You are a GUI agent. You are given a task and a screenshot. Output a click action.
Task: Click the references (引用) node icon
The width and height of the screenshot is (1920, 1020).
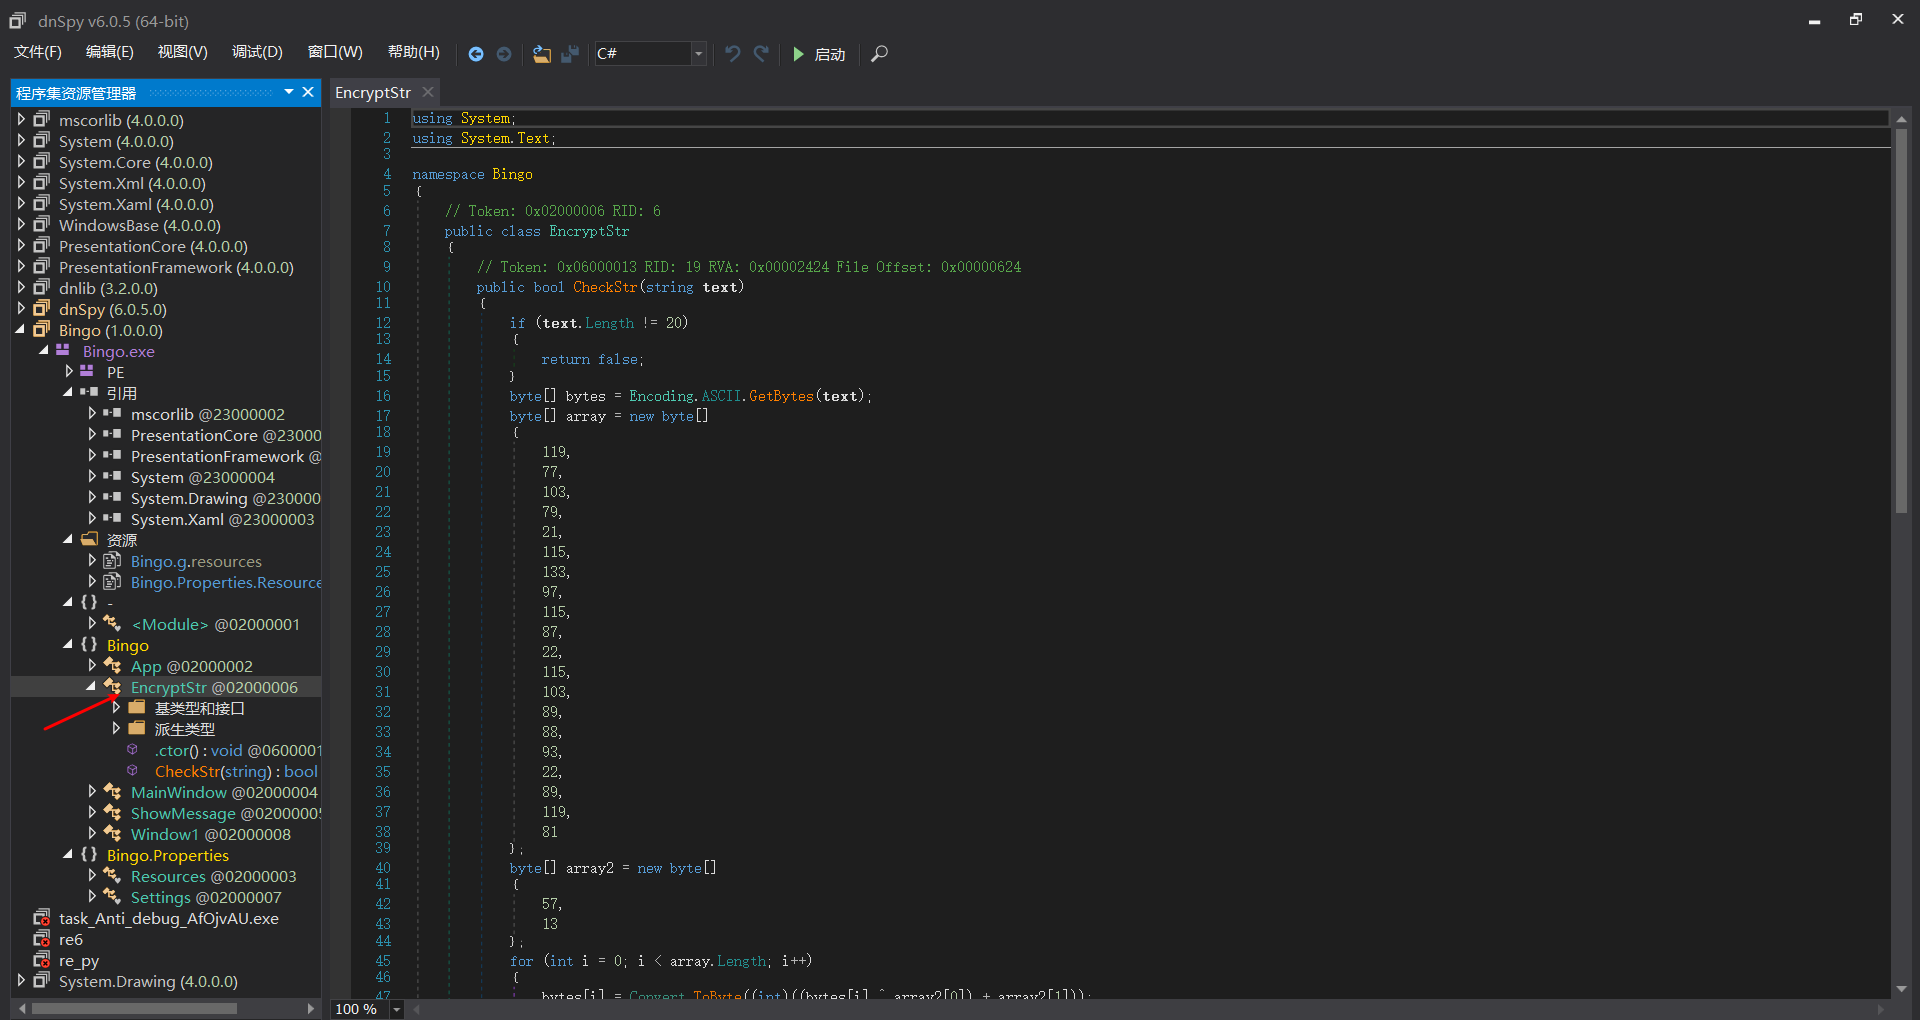click(89, 392)
